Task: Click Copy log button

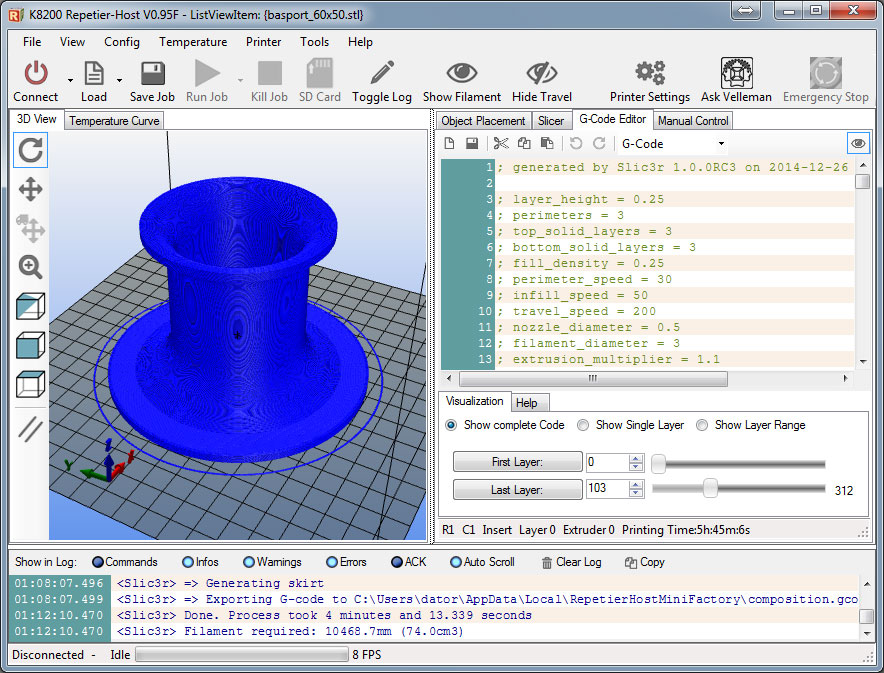Action: pos(645,562)
